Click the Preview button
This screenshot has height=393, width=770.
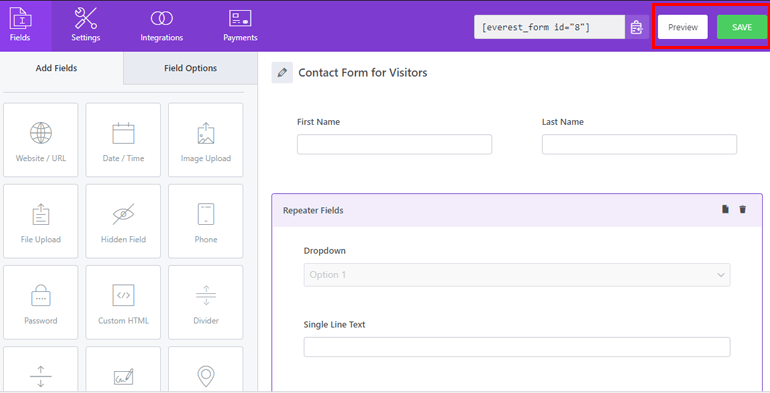683,27
